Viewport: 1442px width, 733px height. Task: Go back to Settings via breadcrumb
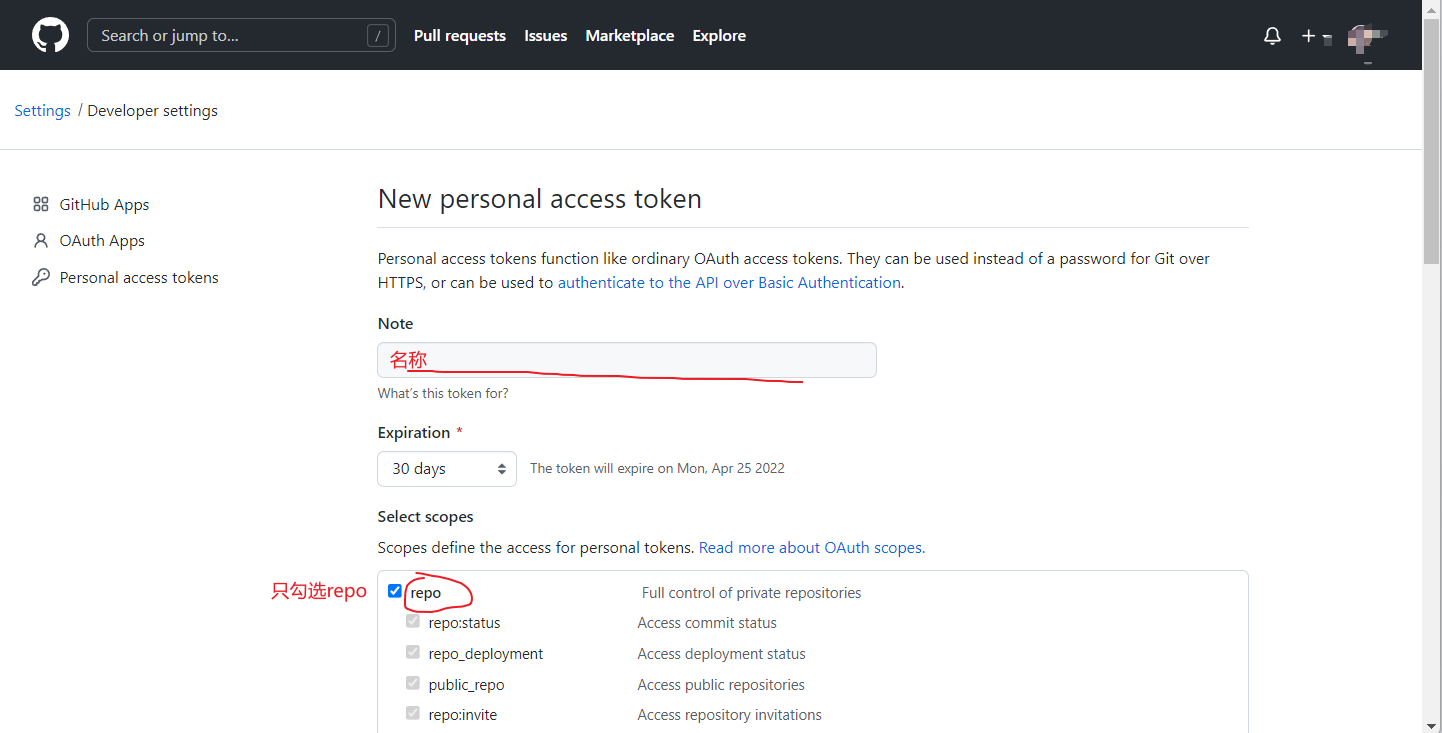(43, 111)
